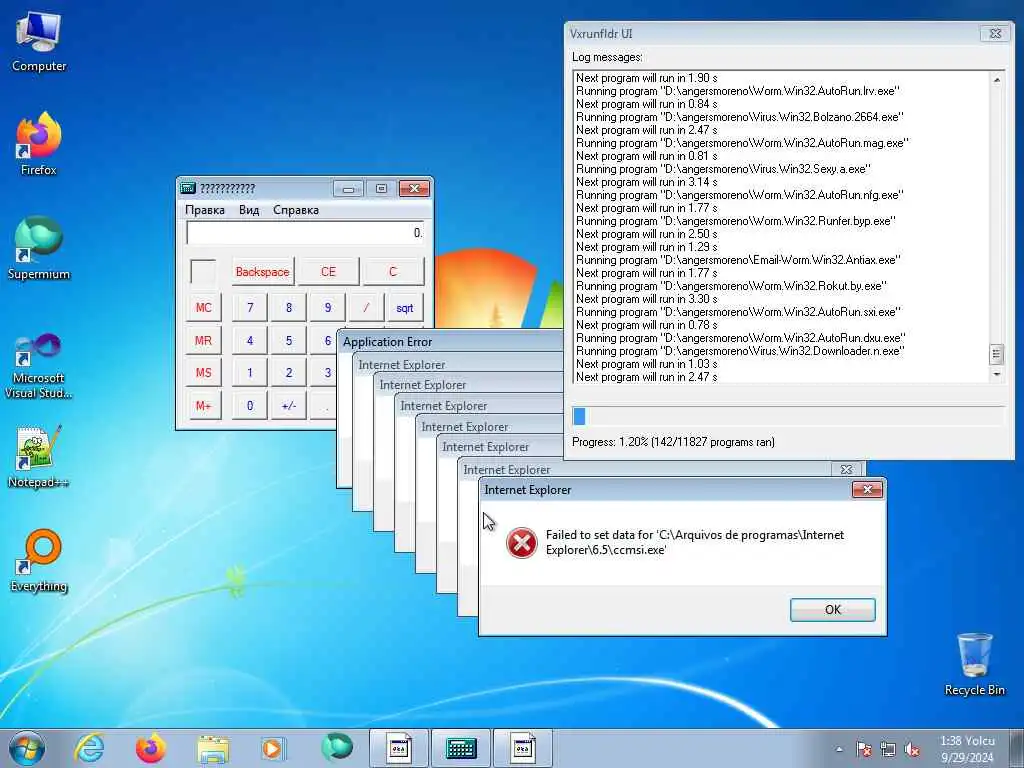Click the MR memory recall button
Screen dimensions: 1024x768
[203, 340]
